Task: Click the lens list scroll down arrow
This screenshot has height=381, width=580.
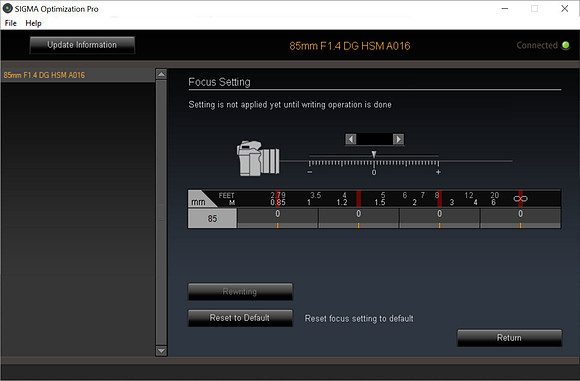Action: point(161,350)
